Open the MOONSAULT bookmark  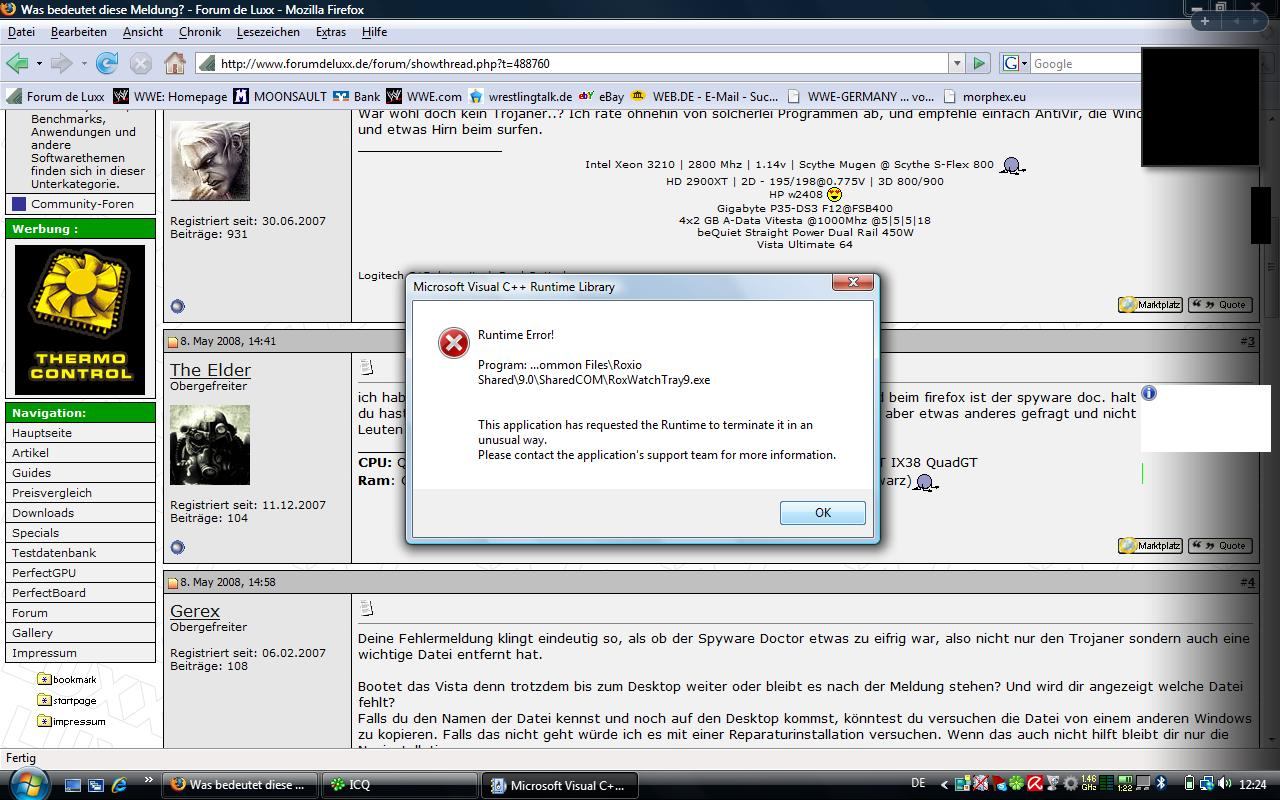[280, 97]
